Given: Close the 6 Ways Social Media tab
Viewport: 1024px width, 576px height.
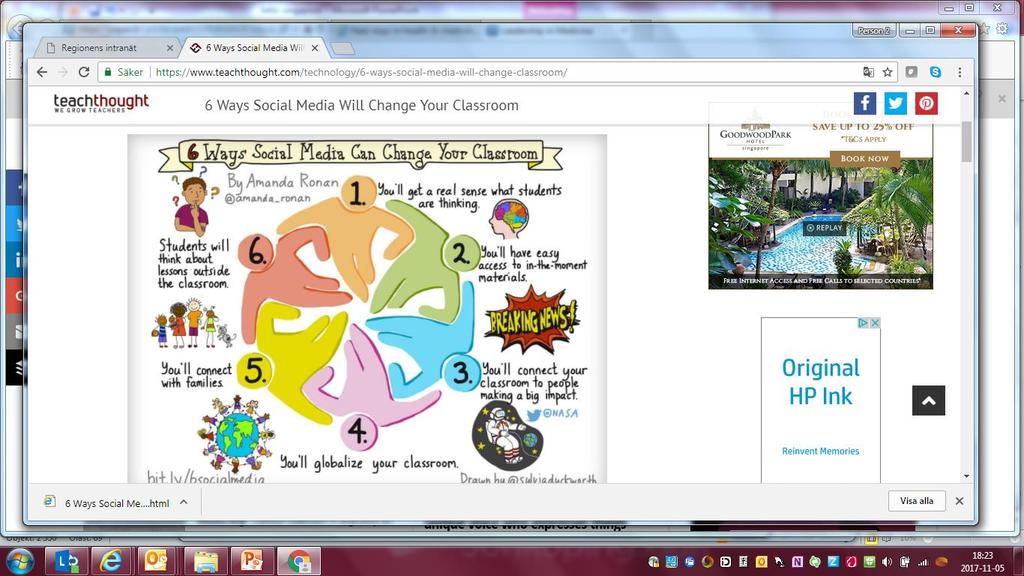Looking at the screenshot, I should pos(315,48).
